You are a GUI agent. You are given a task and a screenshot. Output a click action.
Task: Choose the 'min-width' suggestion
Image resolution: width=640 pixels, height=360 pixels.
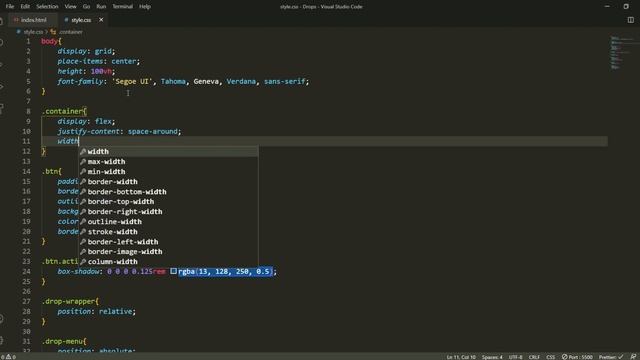click(168, 171)
